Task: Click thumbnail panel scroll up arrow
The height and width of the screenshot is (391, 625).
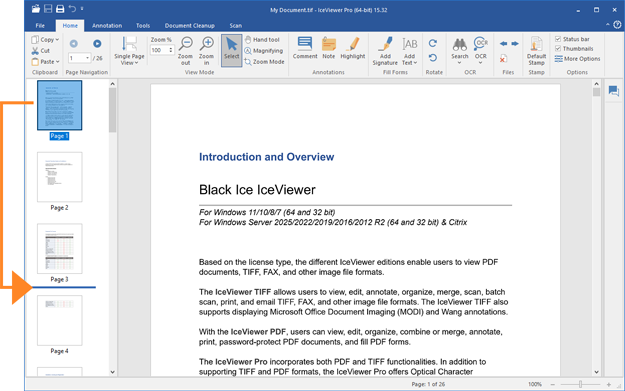Action: (112, 84)
